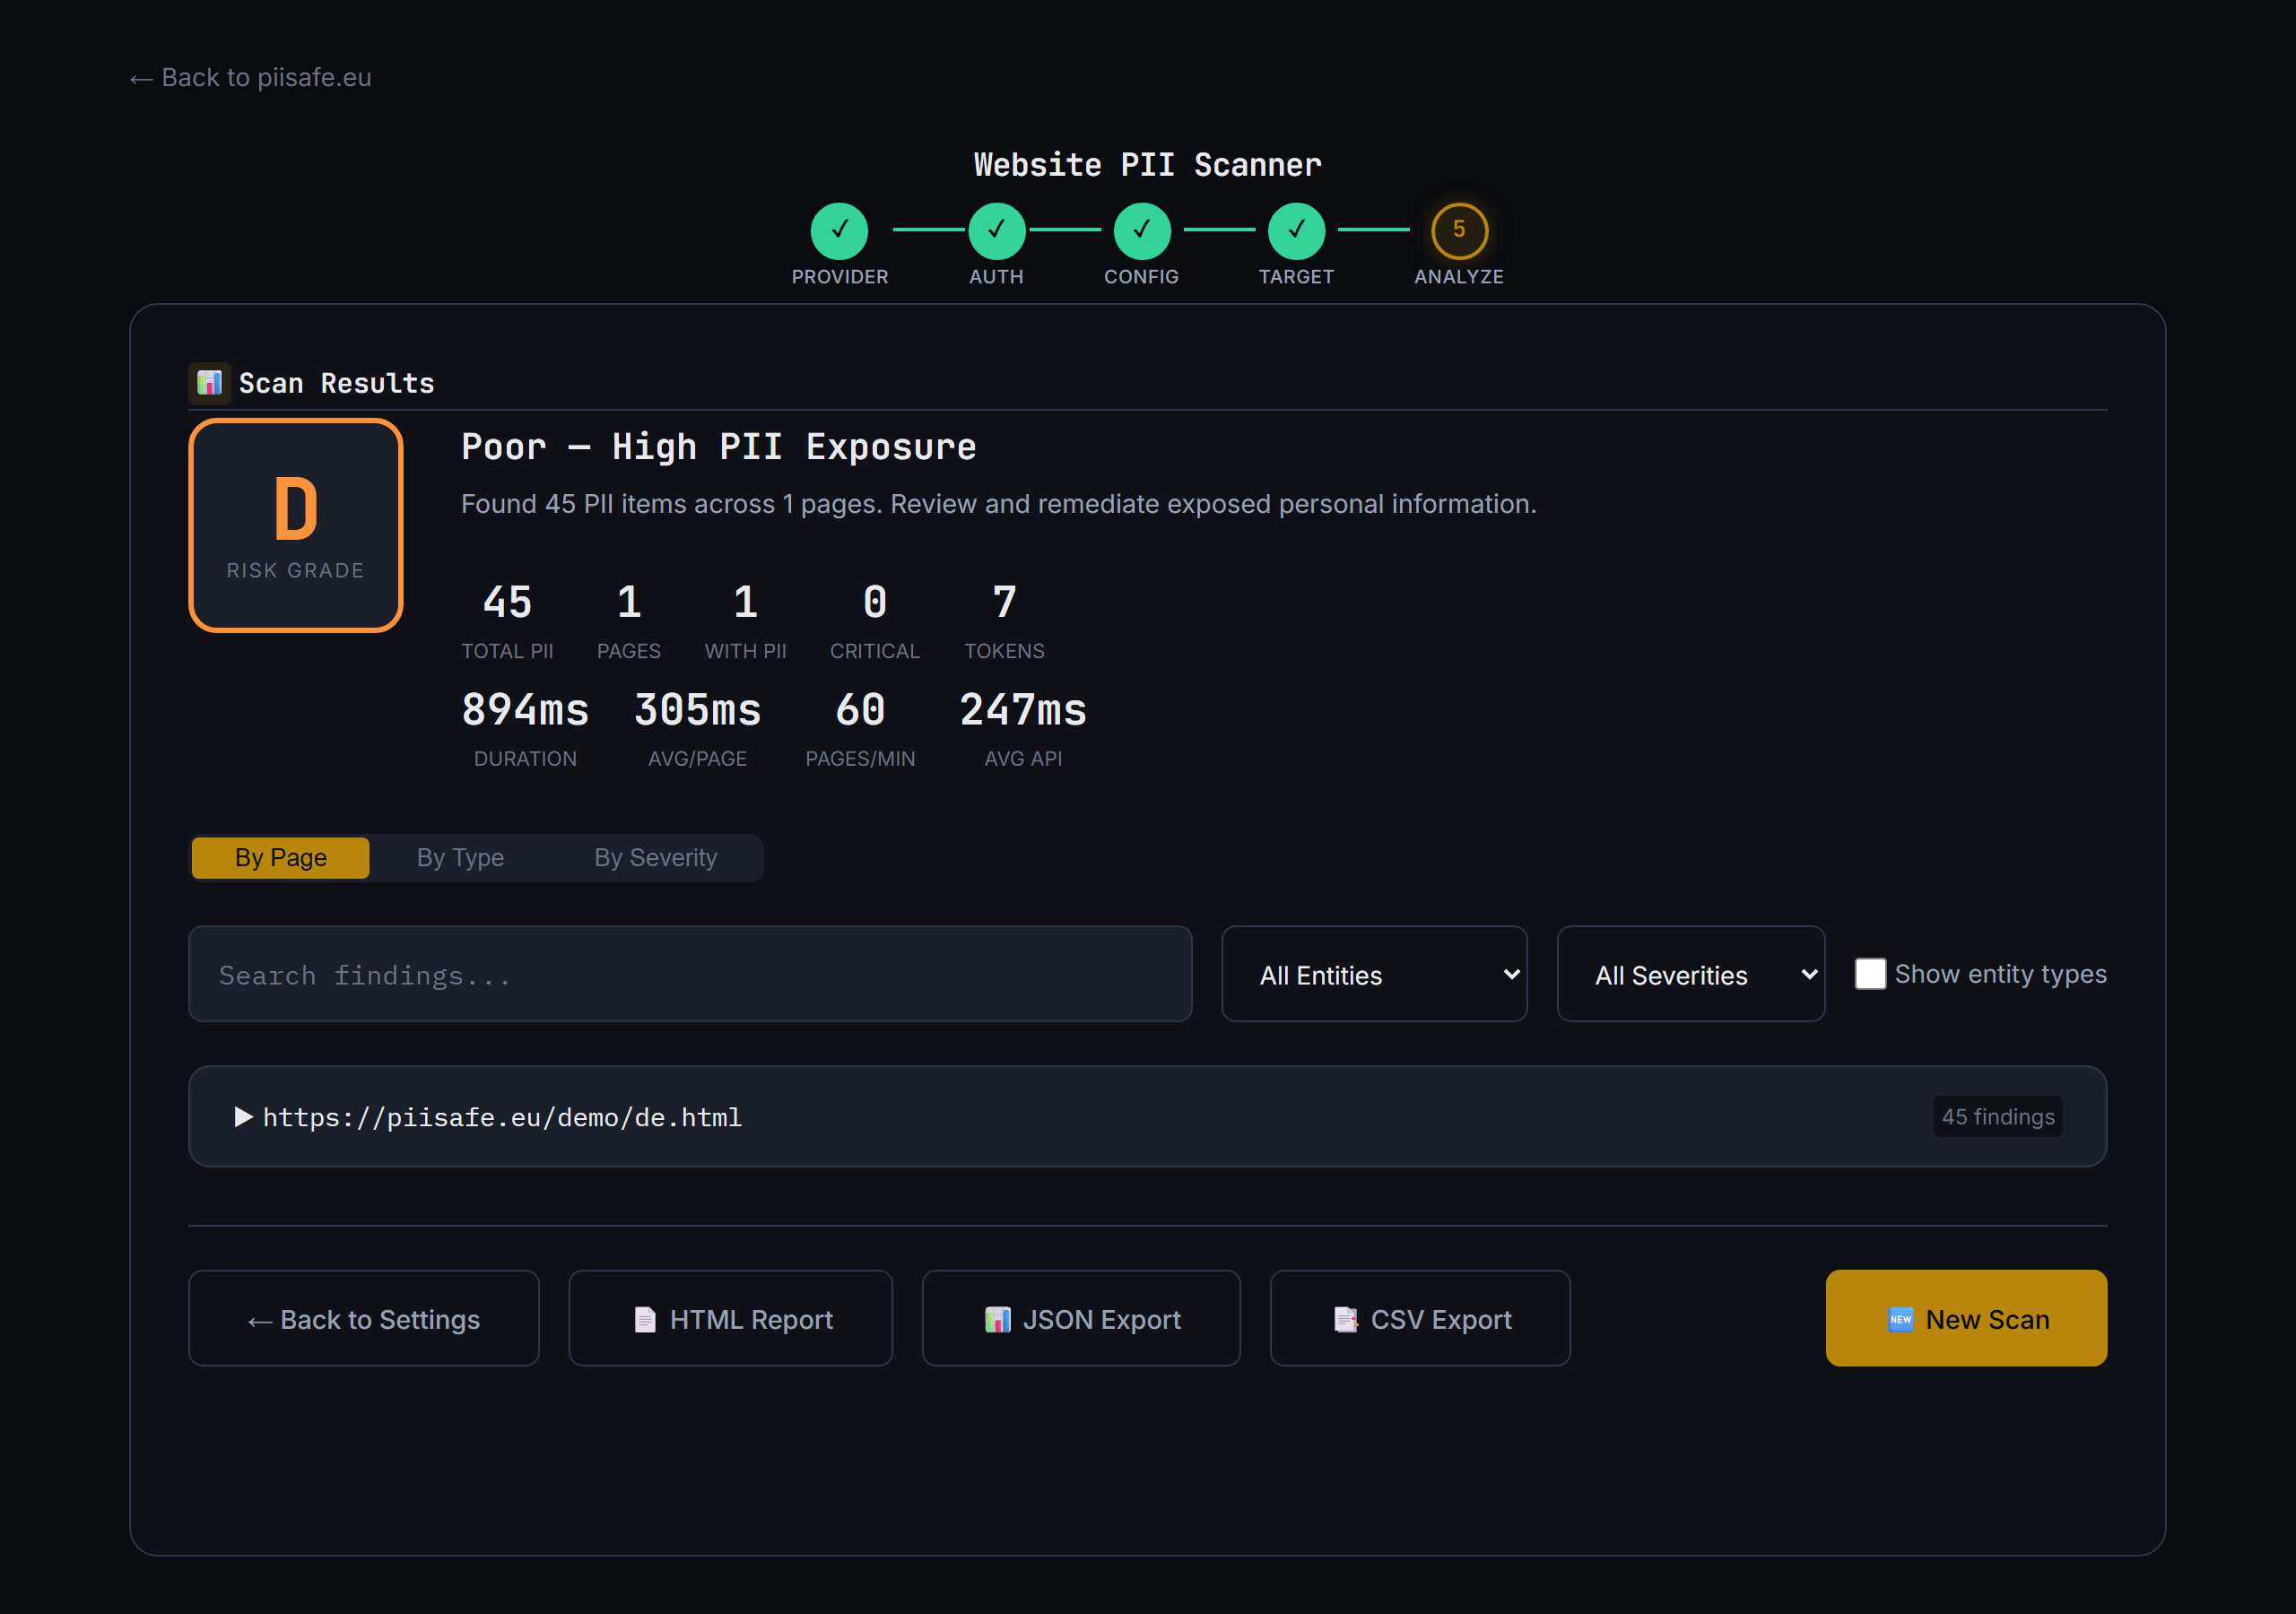This screenshot has height=1614, width=2296.
Task: Click the Scan Results chart icon
Action: tap(209, 383)
